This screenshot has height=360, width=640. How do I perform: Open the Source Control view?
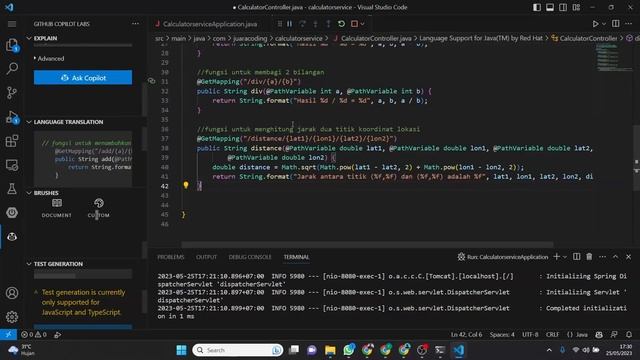[x=12, y=93]
